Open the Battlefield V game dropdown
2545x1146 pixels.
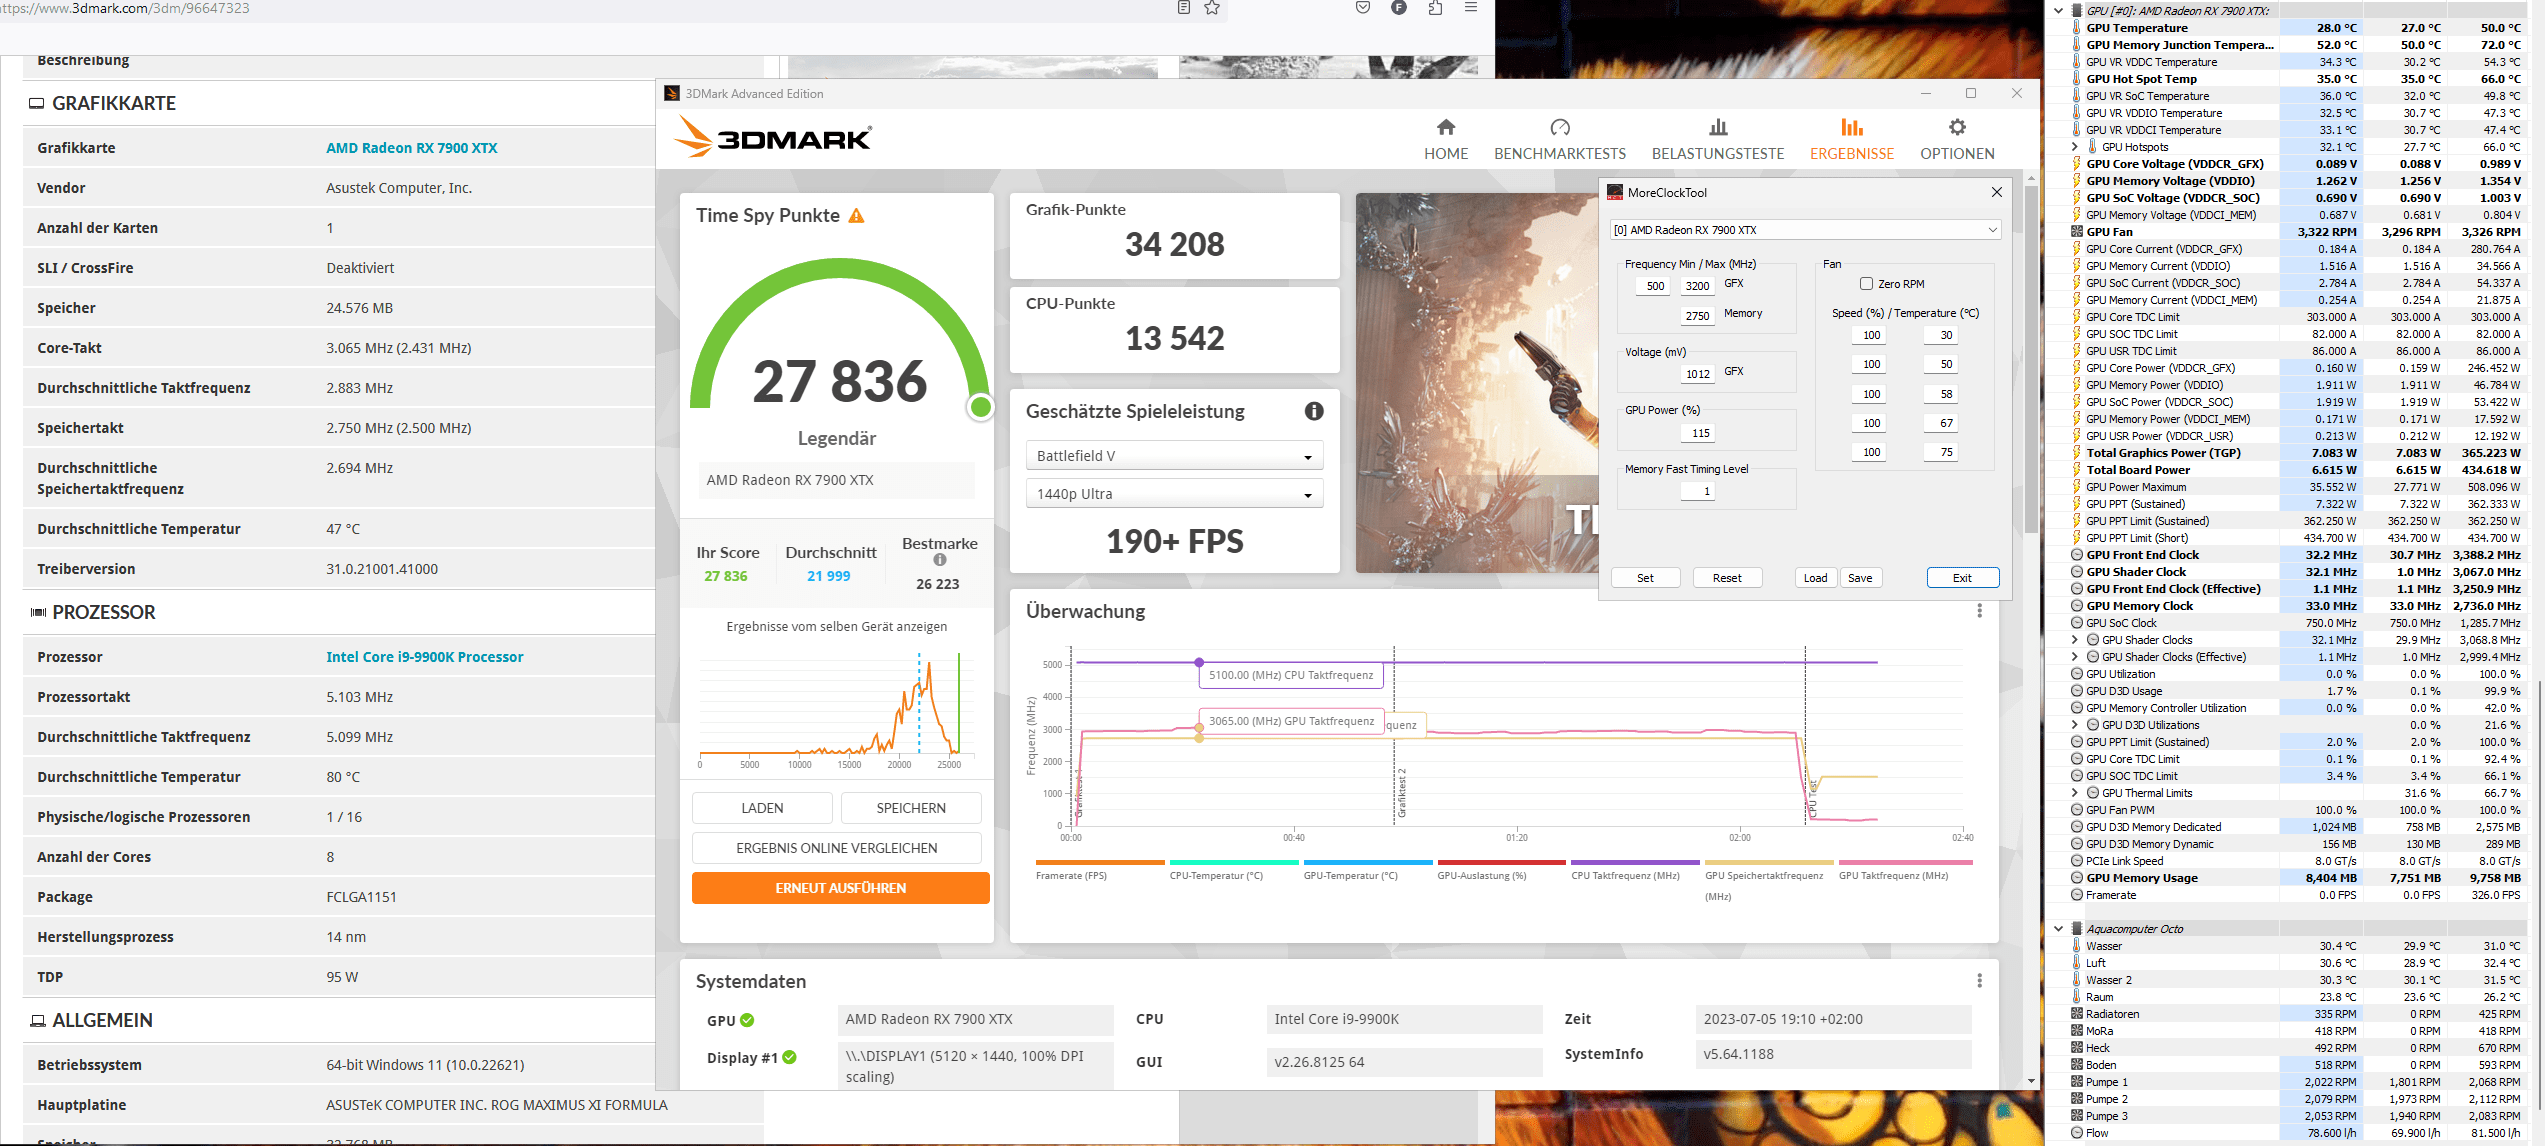pyautogui.click(x=1174, y=456)
